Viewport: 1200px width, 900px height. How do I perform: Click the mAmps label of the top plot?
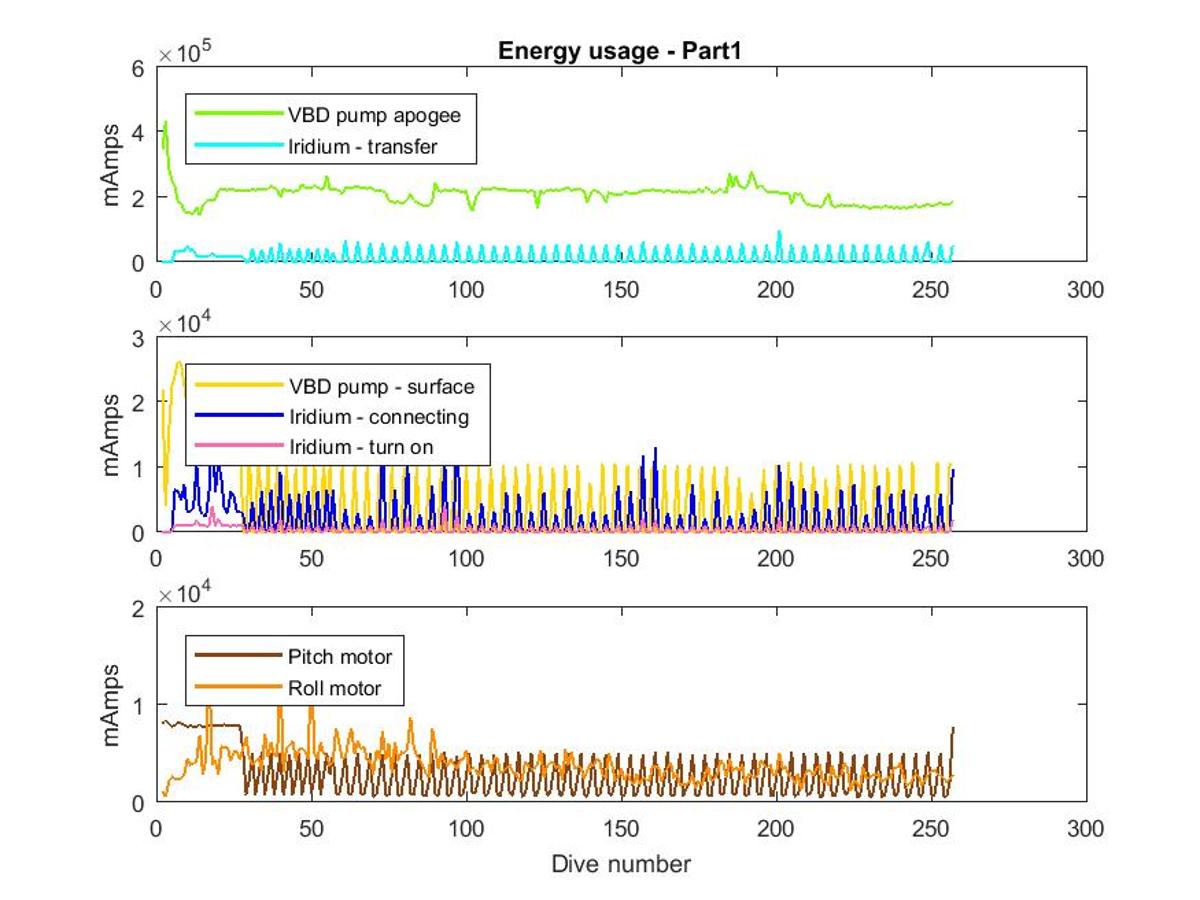pyautogui.click(x=114, y=164)
